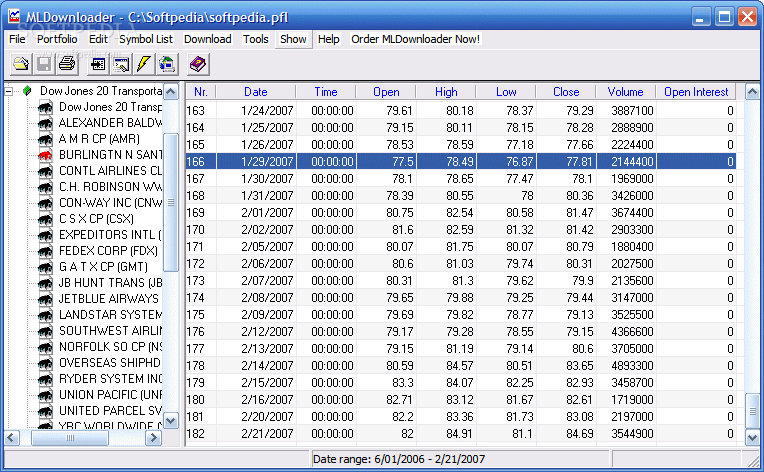Open portfolio file with folder toolbar icon
The image size is (764, 472).
click(21, 64)
